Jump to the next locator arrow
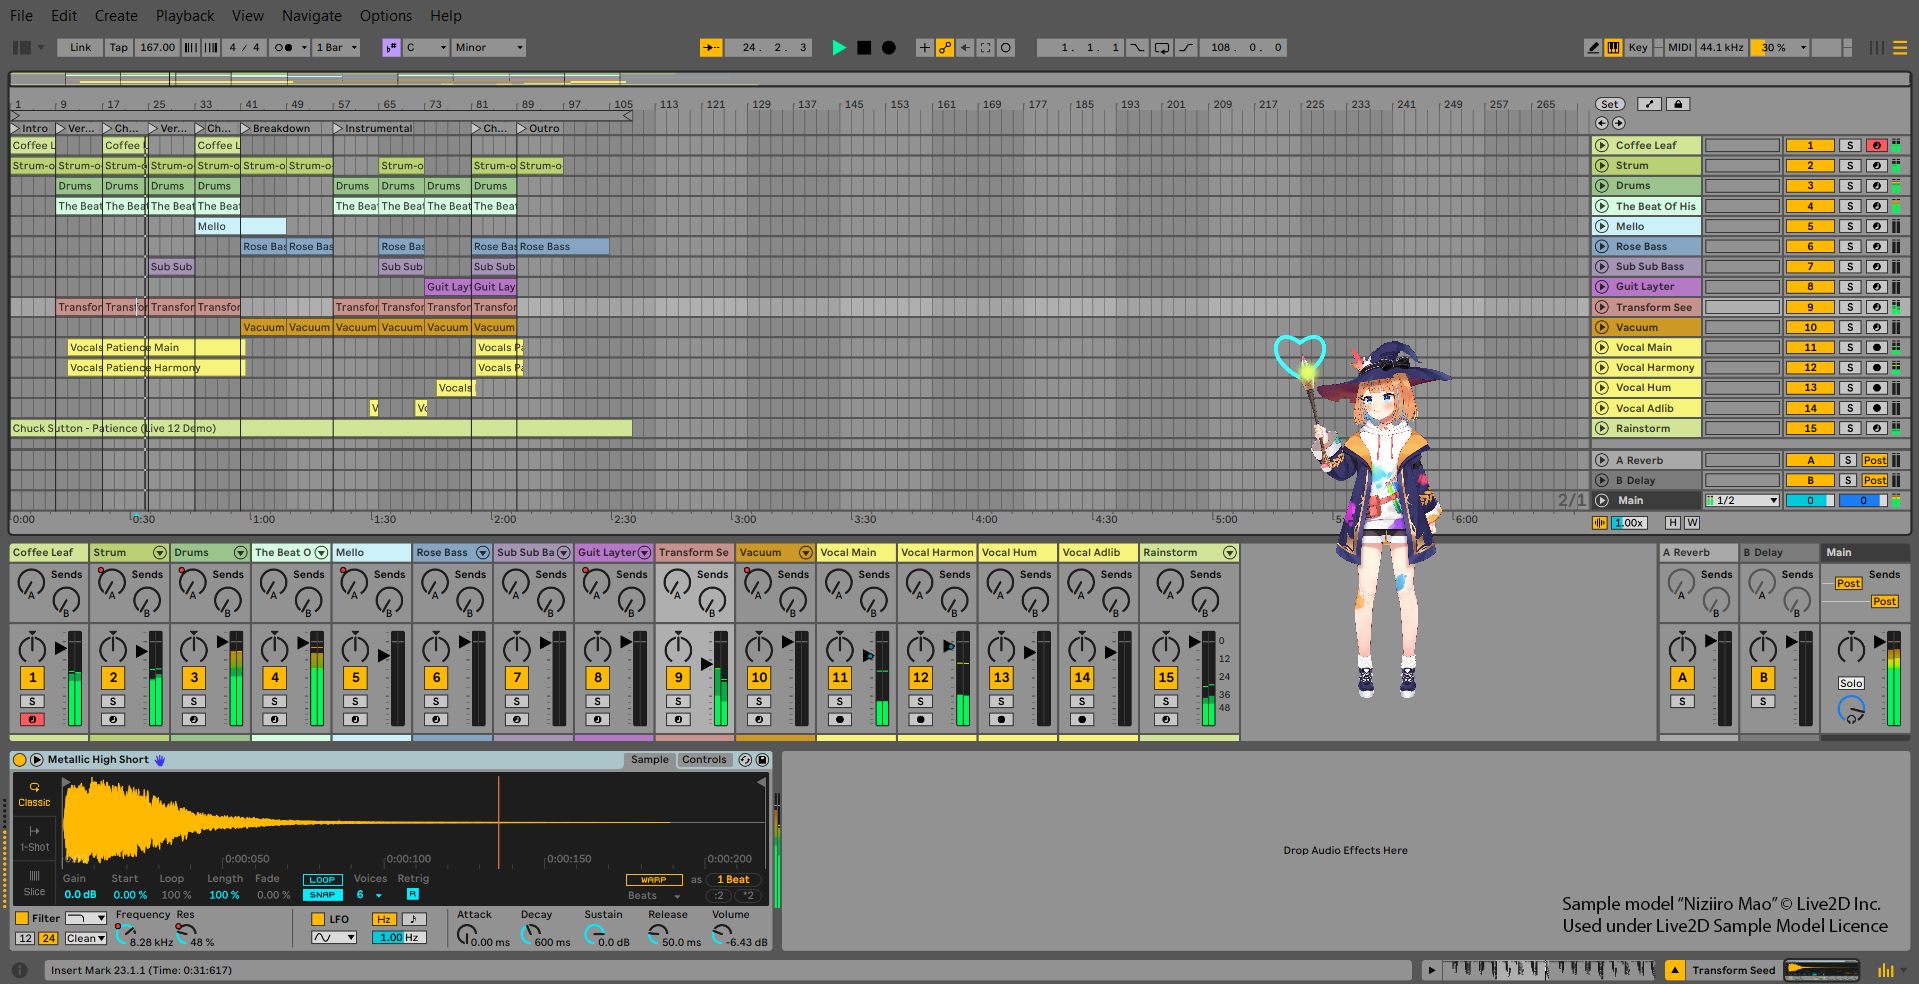Viewport: 1919px width, 984px height. pos(1618,123)
